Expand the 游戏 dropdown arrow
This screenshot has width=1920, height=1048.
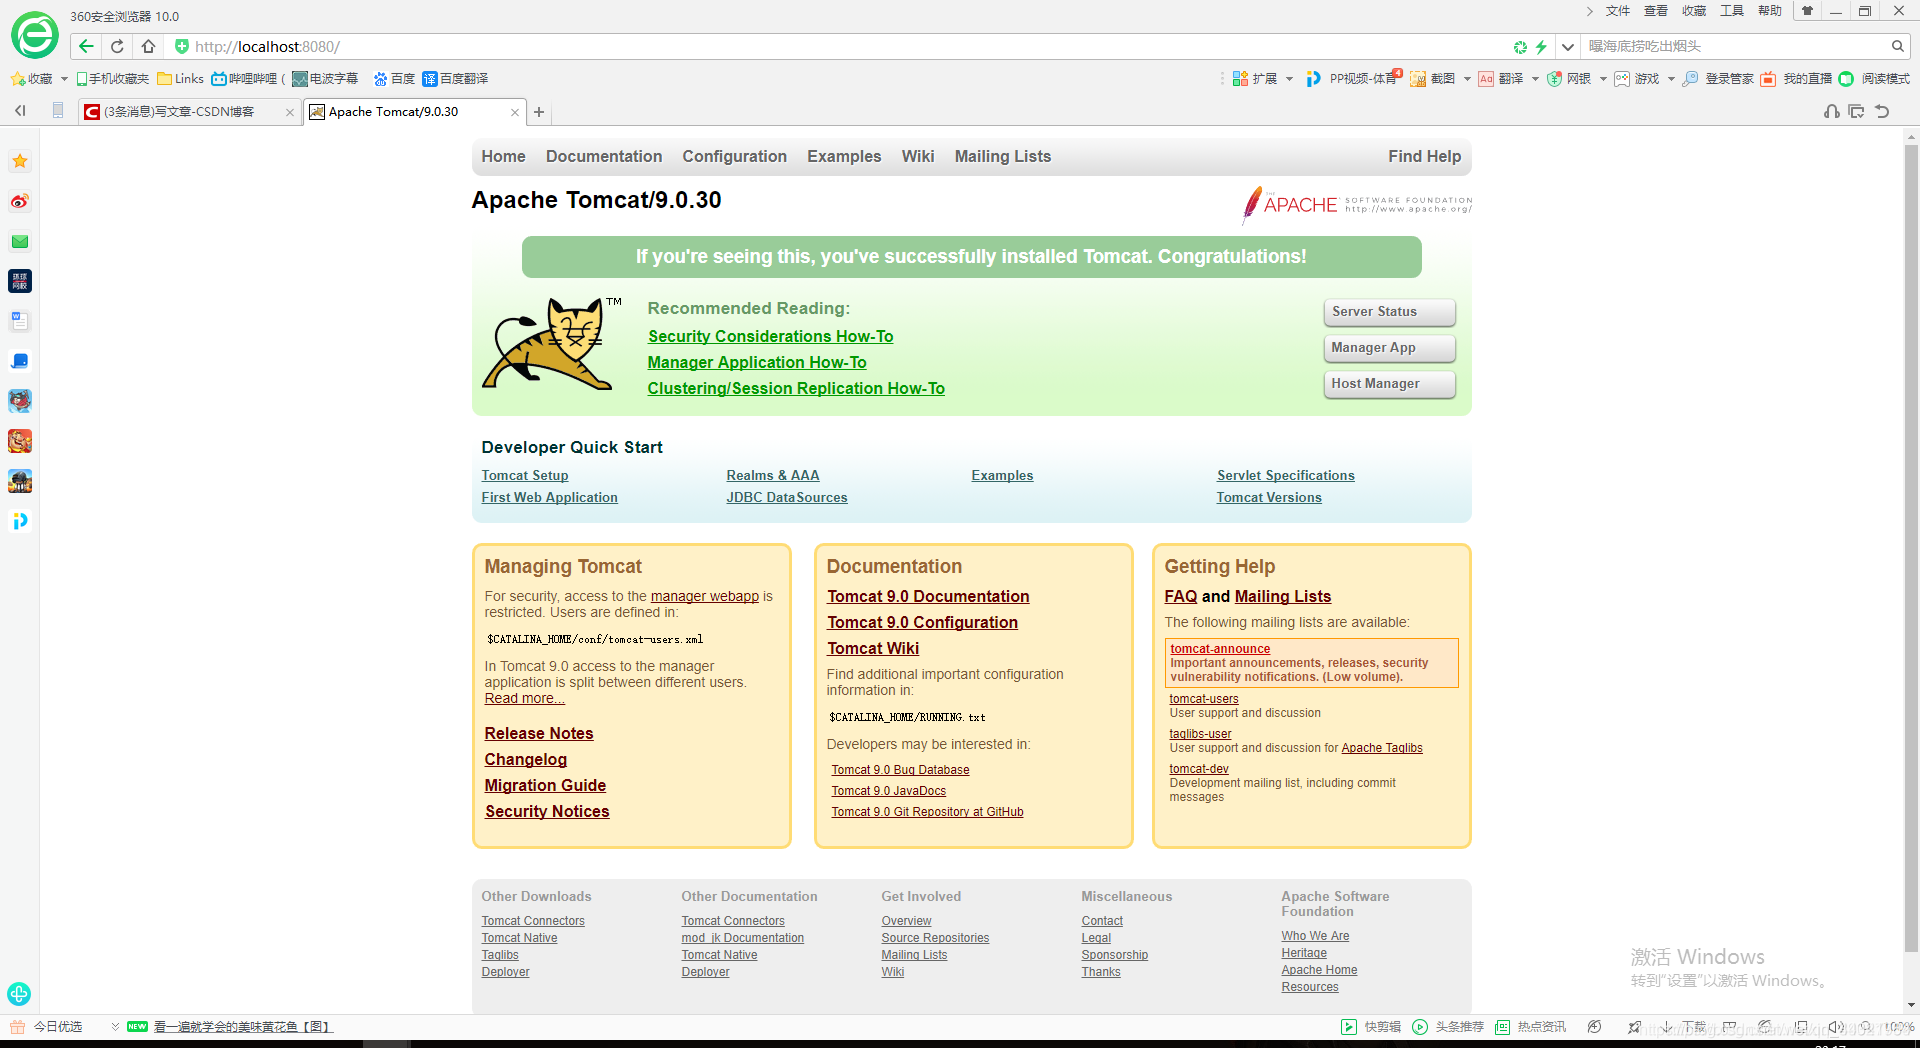click(x=1671, y=79)
